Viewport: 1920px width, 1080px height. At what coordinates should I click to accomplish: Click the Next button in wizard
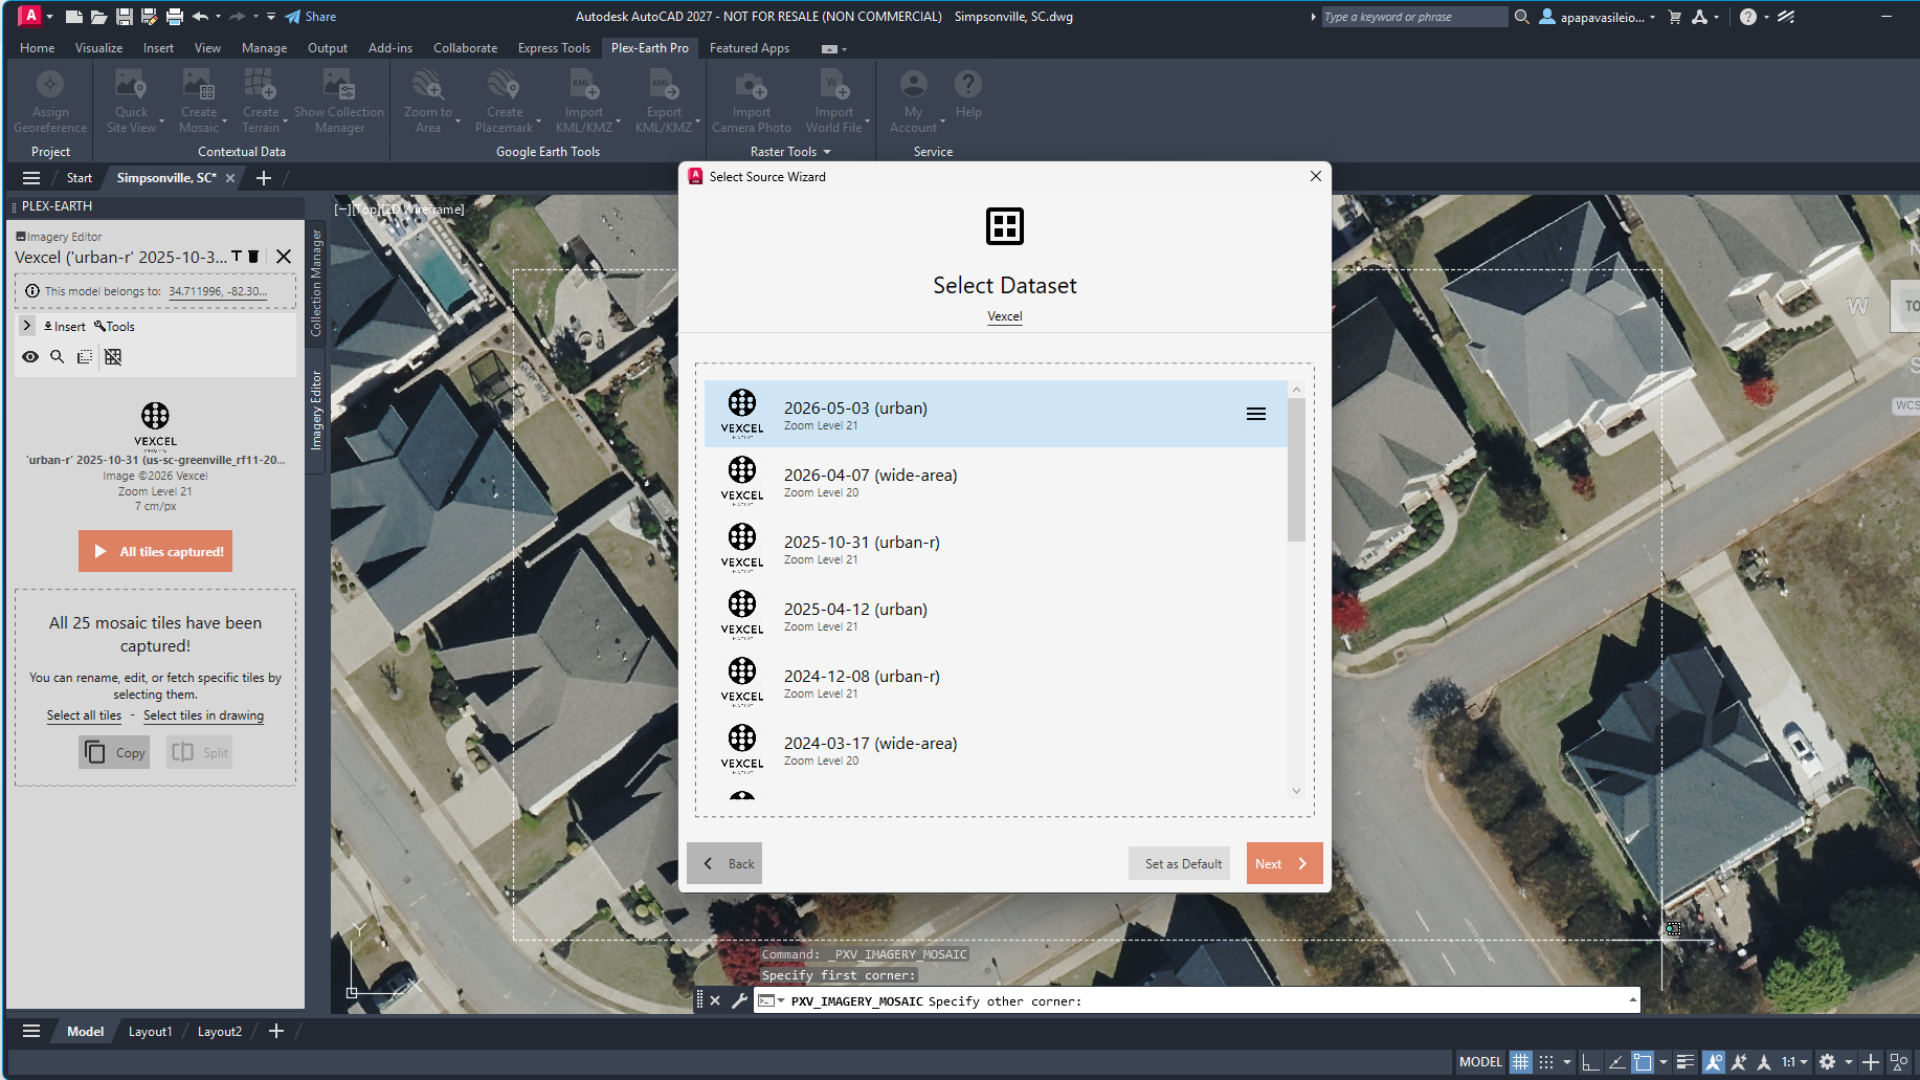click(1284, 863)
